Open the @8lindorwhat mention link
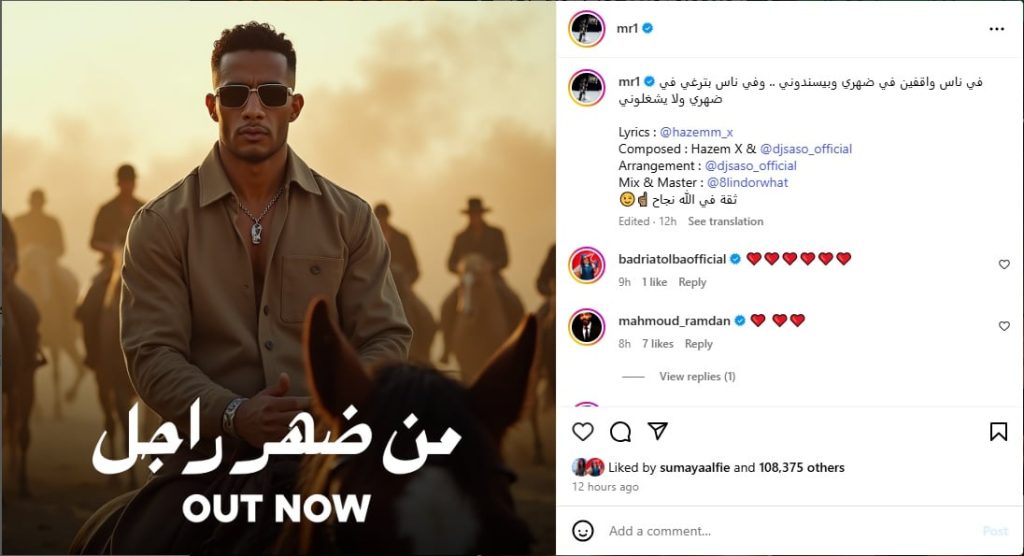Screen dimensions: 1024x556 pyautogui.click(x=747, y=182)
